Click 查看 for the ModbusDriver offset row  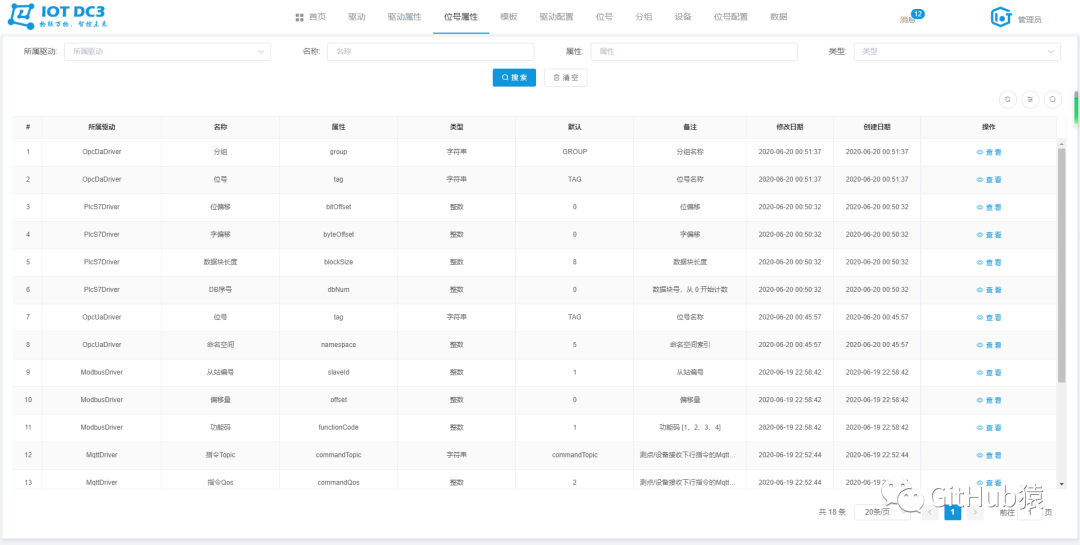click(989, 400)
